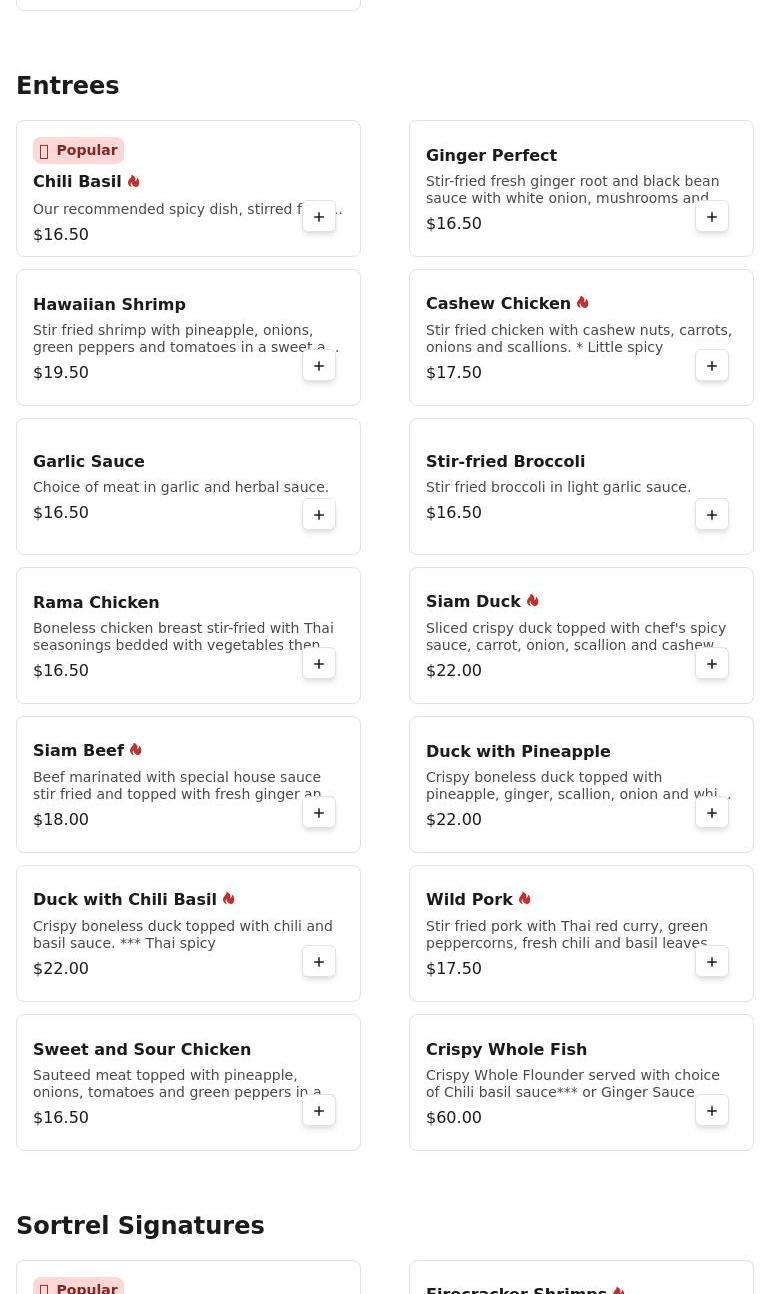Open Crispy Whole Fish item details
770x1294 pixels.
tap(506, 1050)
